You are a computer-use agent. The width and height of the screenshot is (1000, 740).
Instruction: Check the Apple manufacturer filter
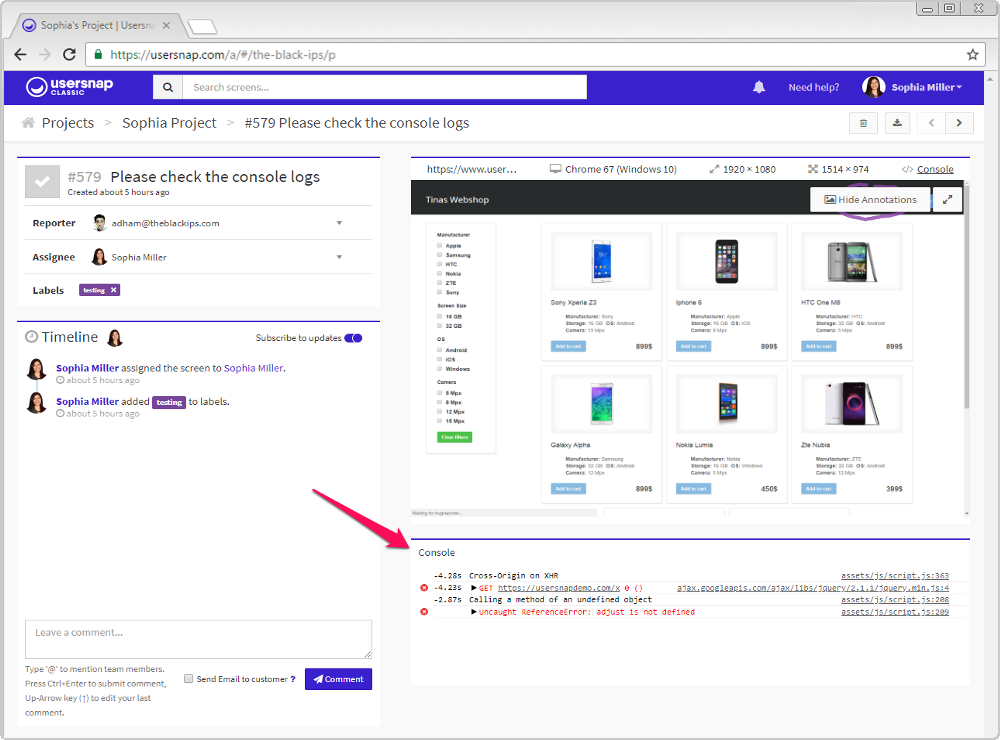click(x=439, y=246)
